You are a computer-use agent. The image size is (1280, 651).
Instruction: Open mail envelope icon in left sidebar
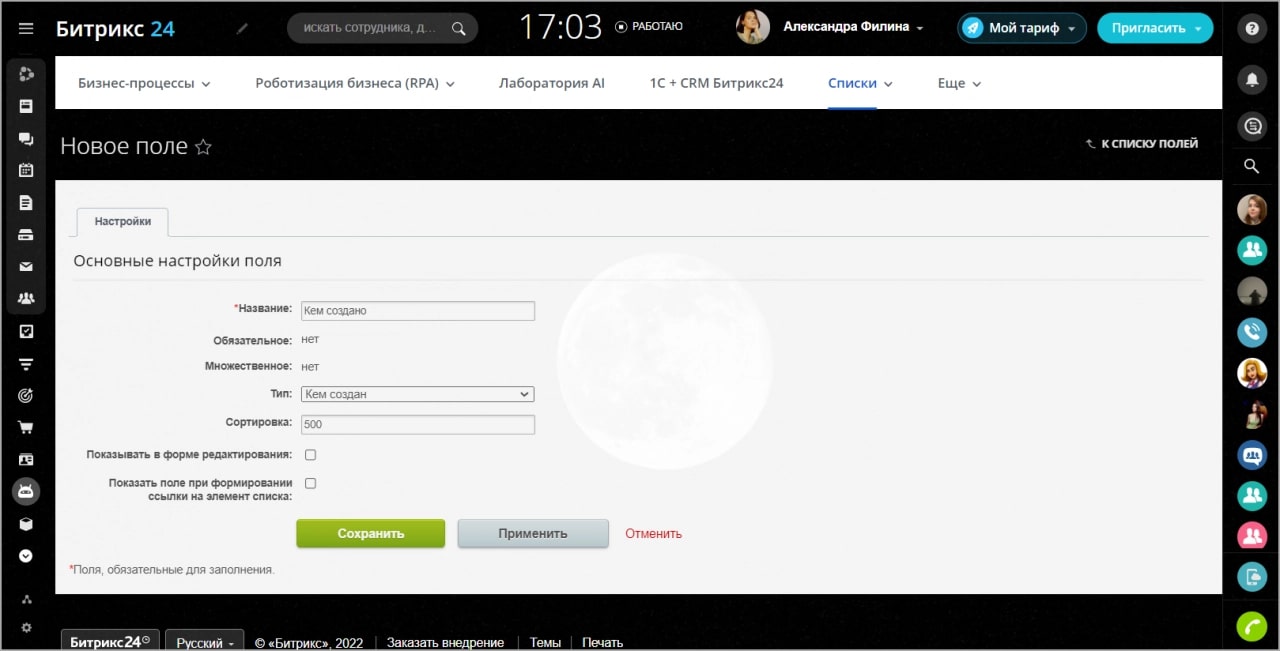click(26, 267)
